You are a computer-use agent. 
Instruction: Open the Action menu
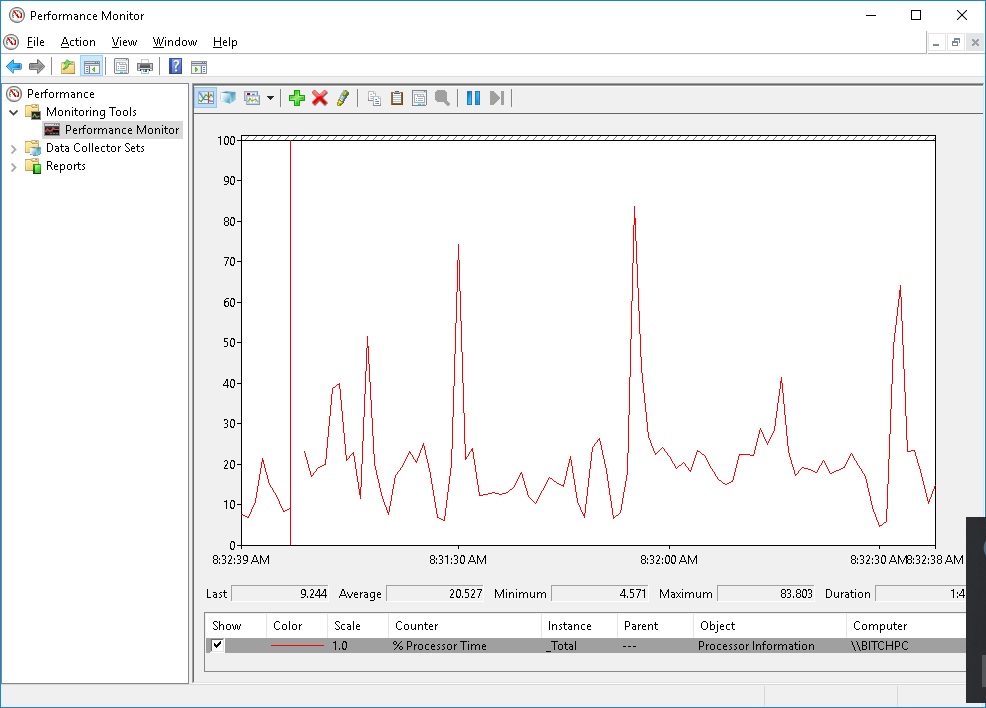pos(78,42)
